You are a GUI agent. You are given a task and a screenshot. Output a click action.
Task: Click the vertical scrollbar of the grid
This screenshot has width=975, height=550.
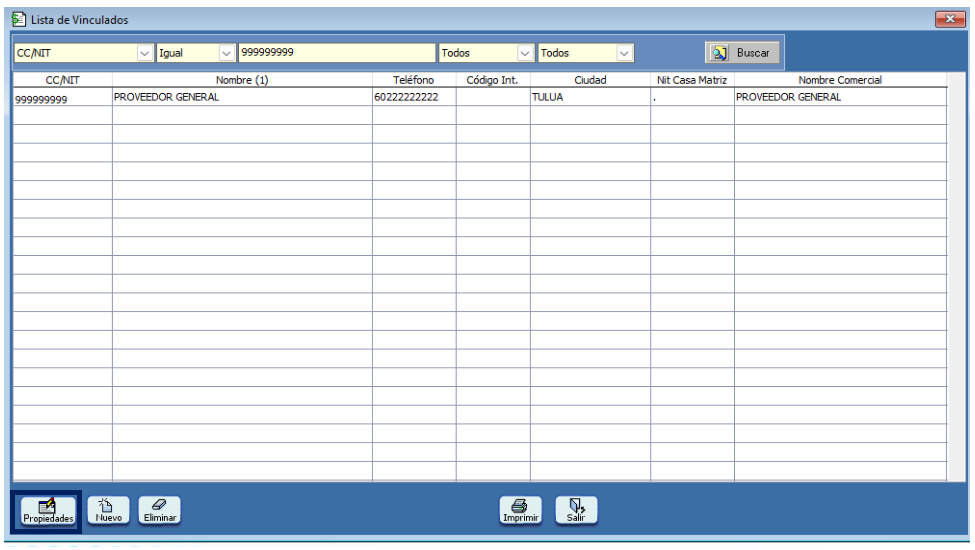pyautogui.click(x=956, y=277)
